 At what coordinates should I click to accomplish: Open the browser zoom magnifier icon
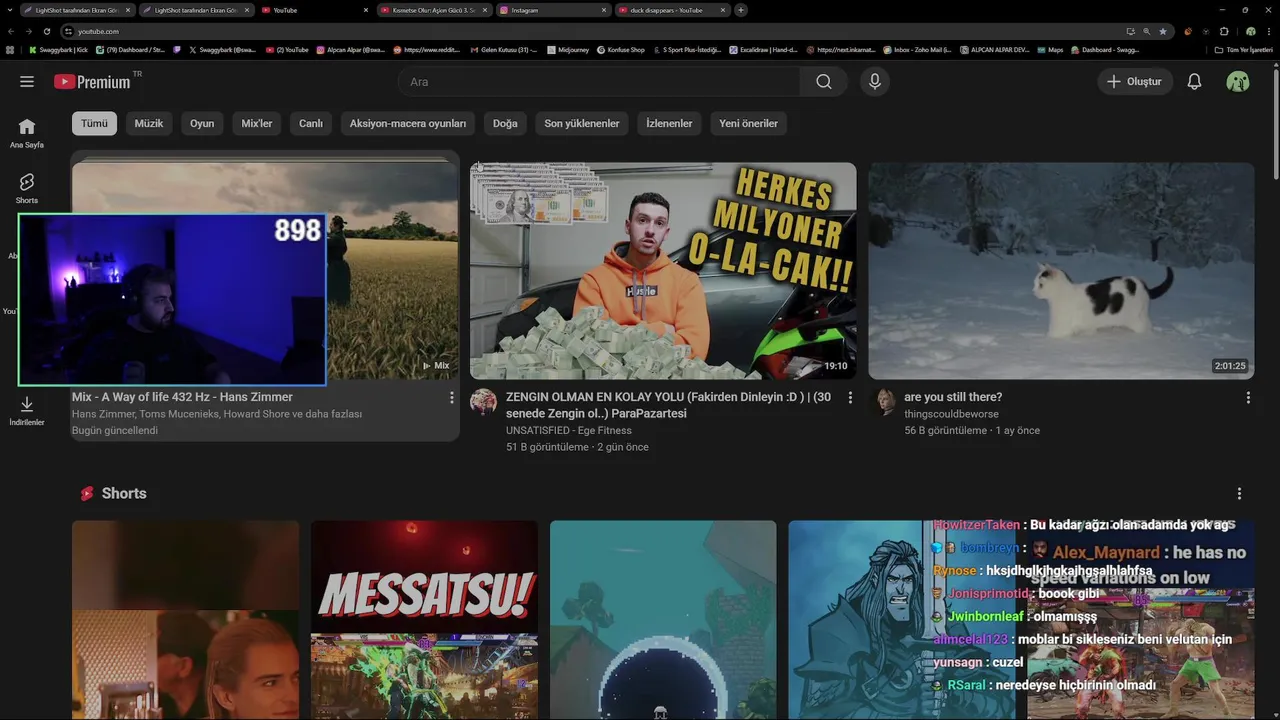pyautogui.click(x=1147, y=31)
